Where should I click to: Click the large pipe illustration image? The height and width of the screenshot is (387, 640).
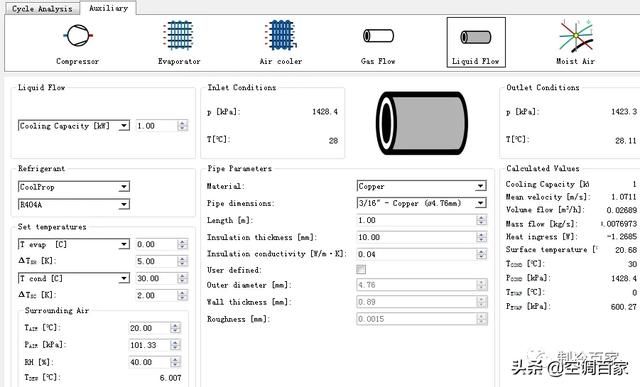[x=422, y=123]
